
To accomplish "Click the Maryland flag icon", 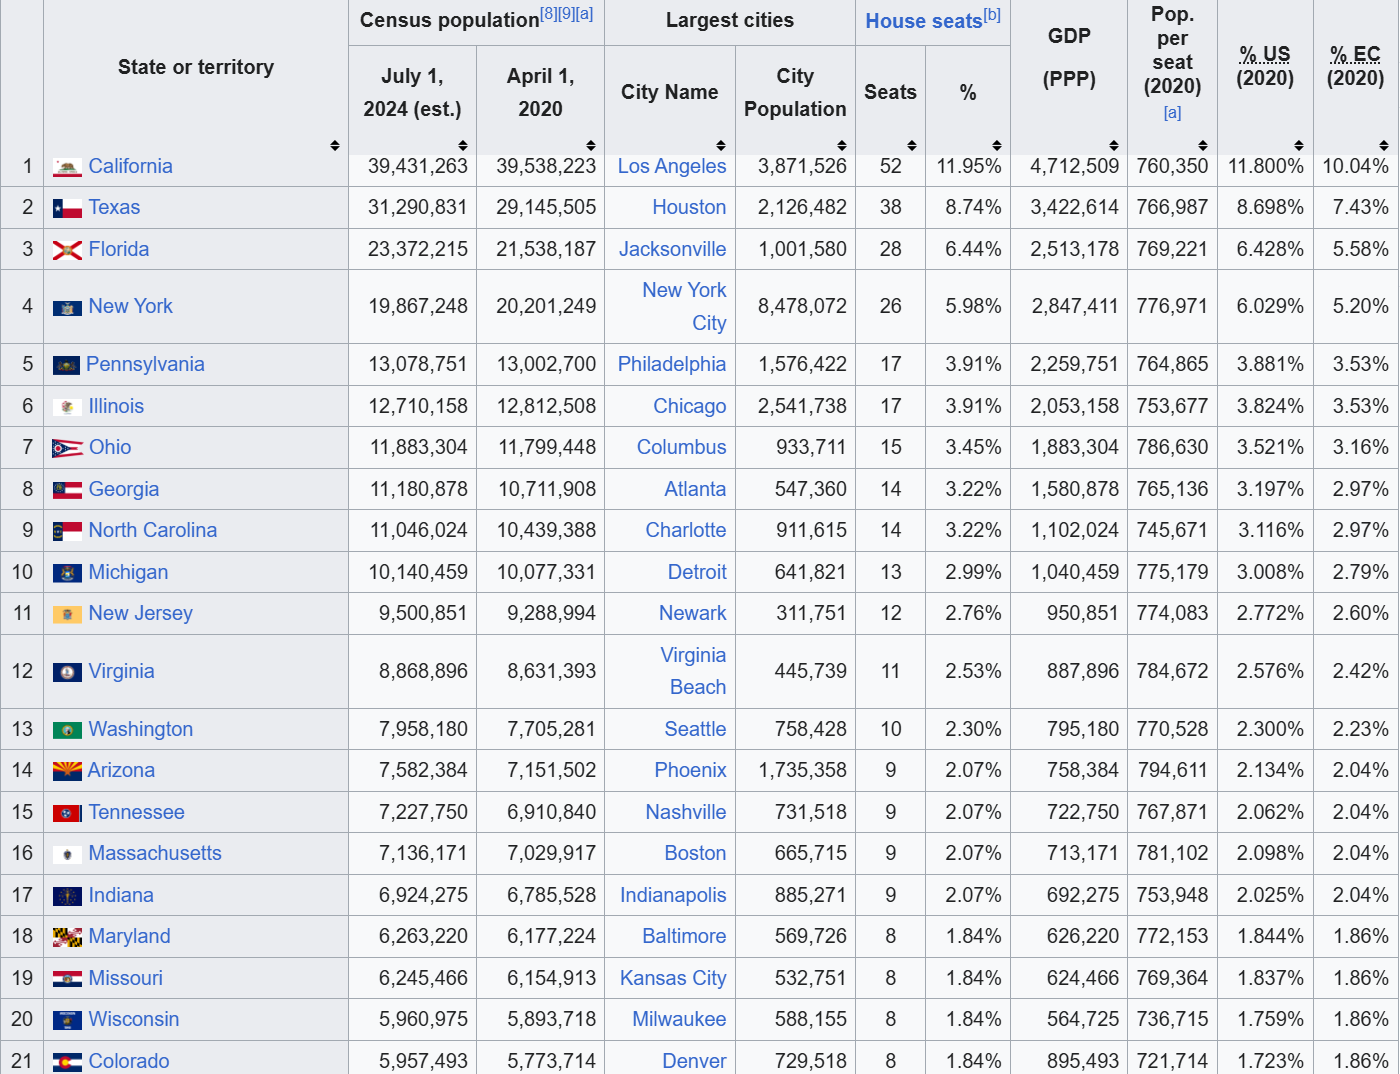I will (x=67, y=937).
